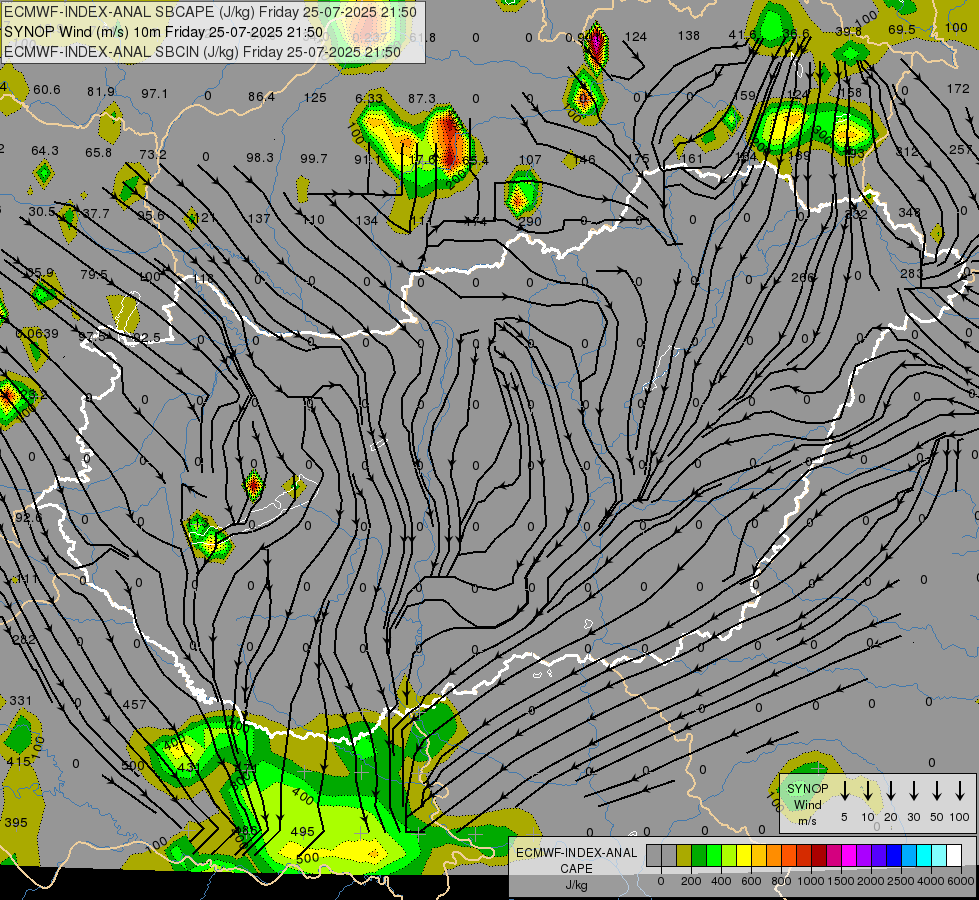Click the 99.7 value on the map

coord(313,159)
